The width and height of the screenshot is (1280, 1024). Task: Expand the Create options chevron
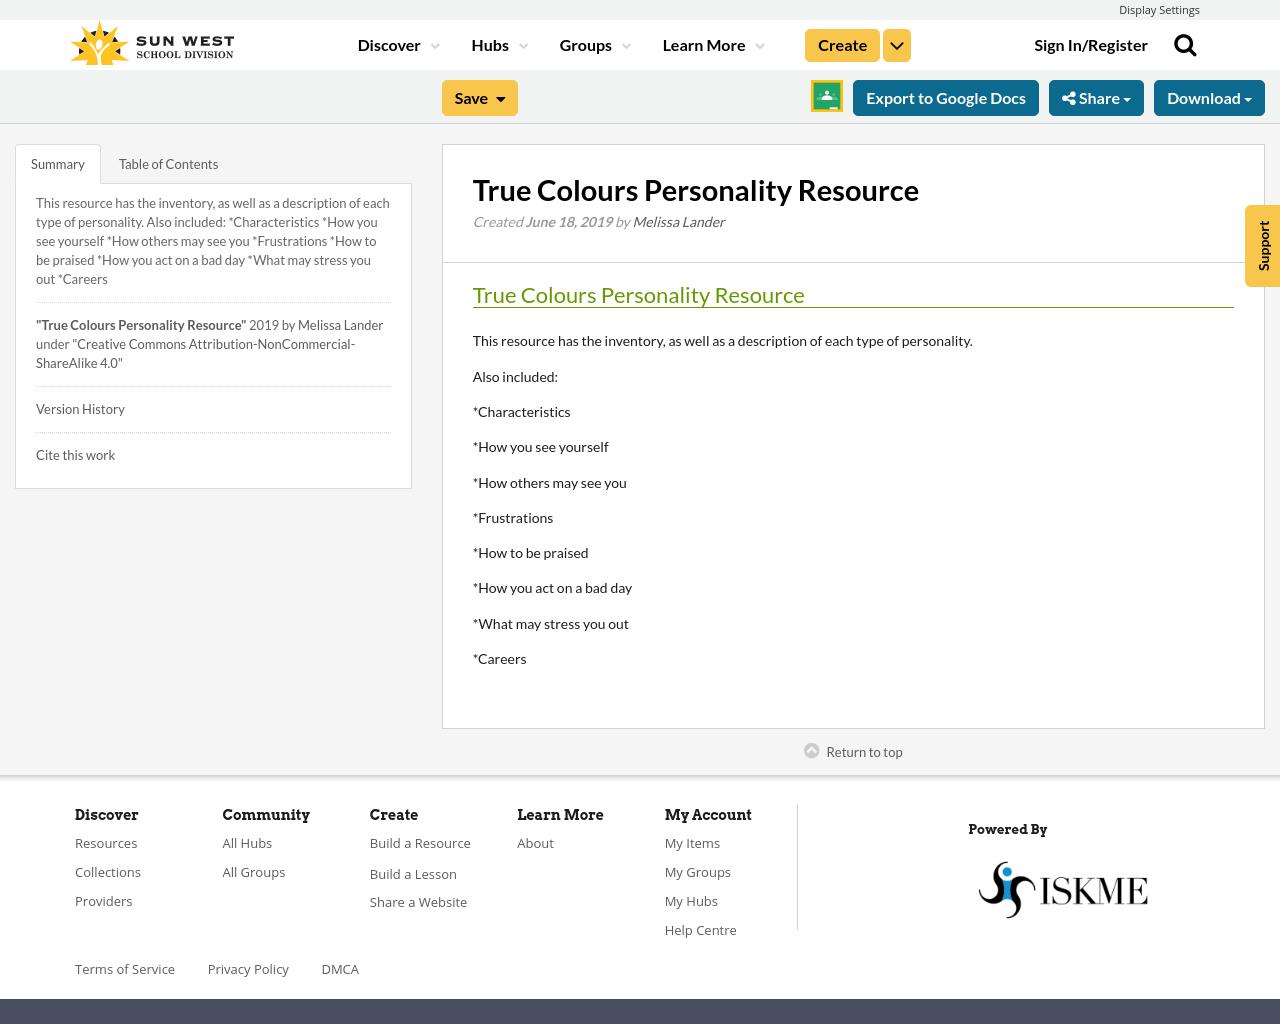[896, 44]
